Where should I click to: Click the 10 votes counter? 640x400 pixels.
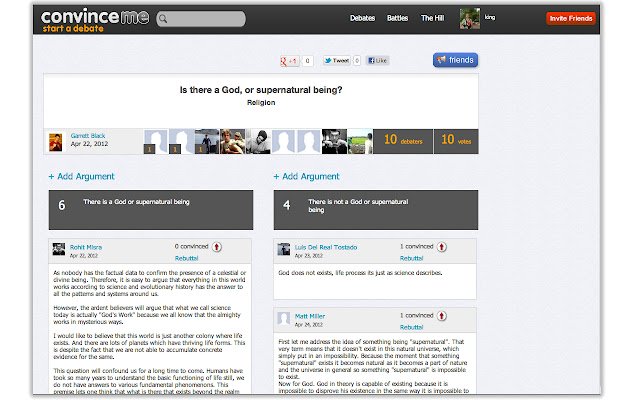click(456, 141)
